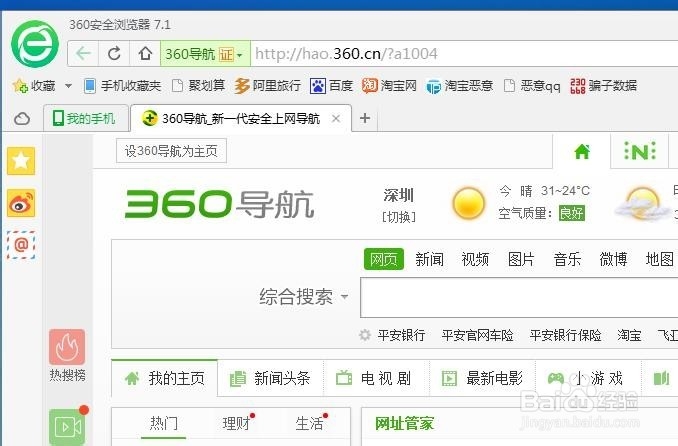The height and width of the screenshot is (446, 678).
Task: Click the green home icon tab
Action: click(x=582, y=152)
